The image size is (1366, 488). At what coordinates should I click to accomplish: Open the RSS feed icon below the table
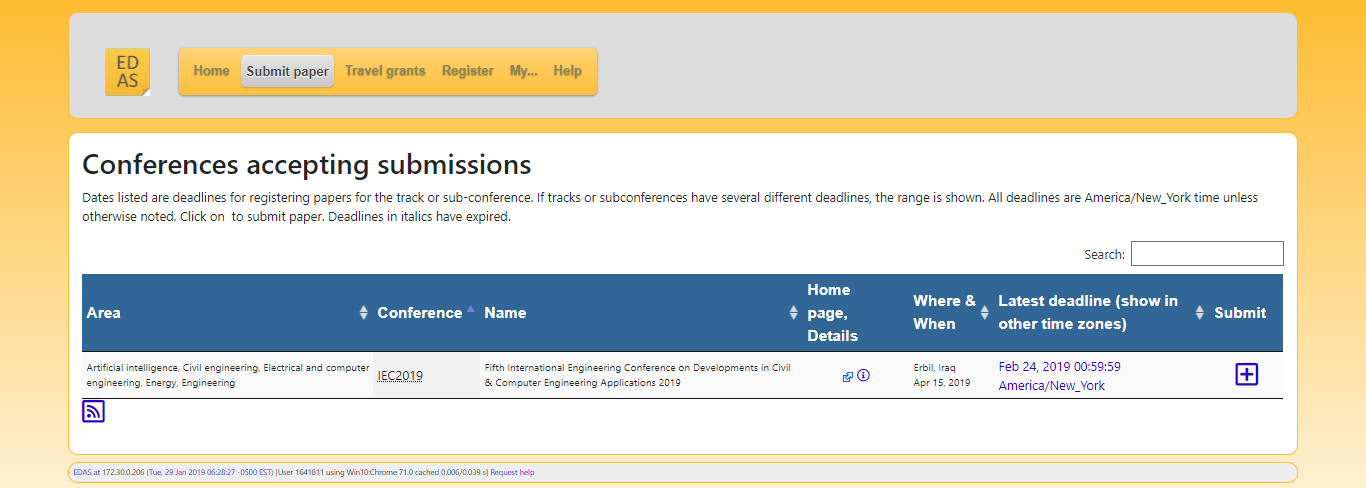tap(93, 411)
